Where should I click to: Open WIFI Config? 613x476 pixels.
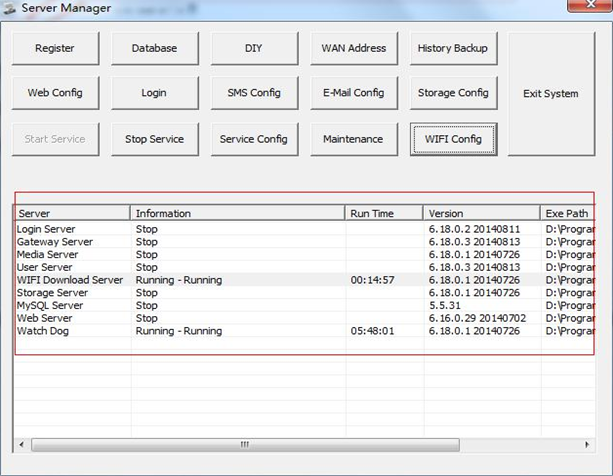[x=453, y=139]
